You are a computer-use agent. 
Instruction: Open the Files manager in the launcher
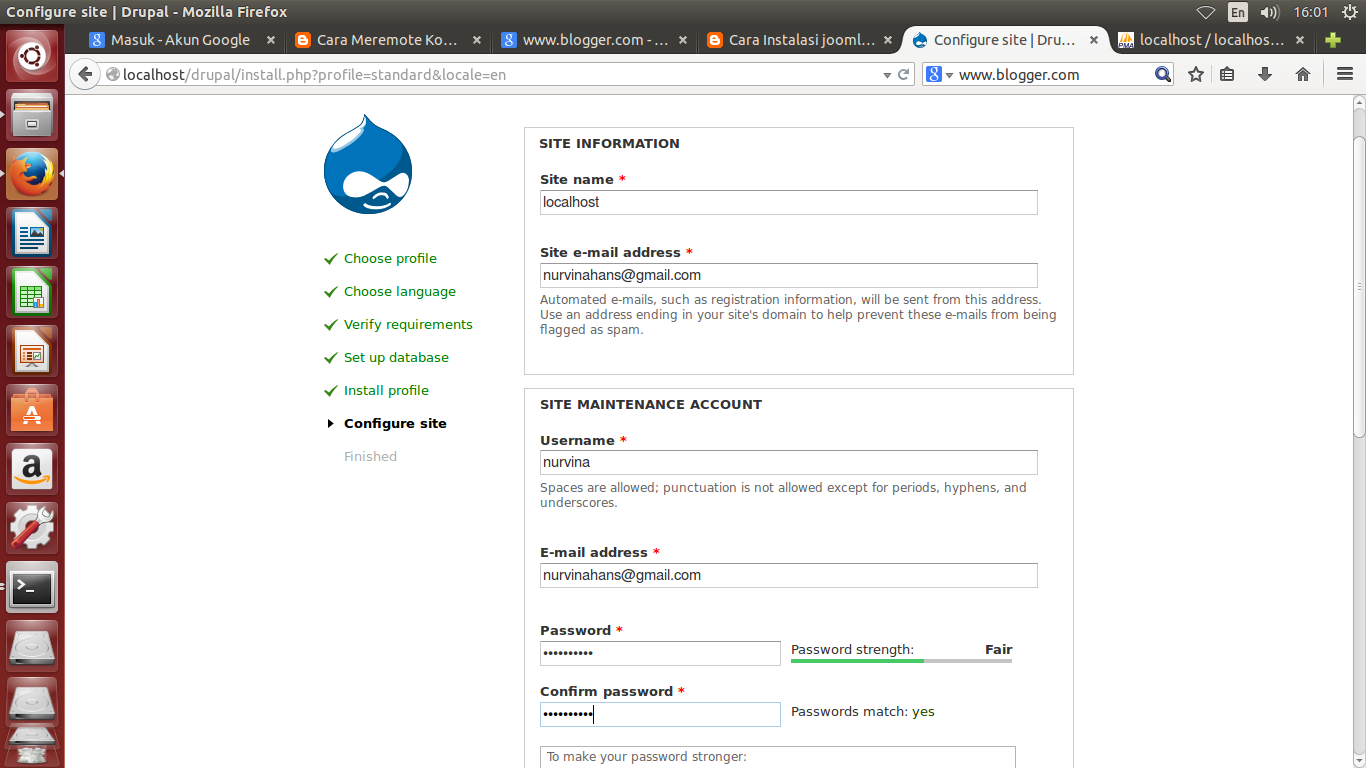coord(32,115)
